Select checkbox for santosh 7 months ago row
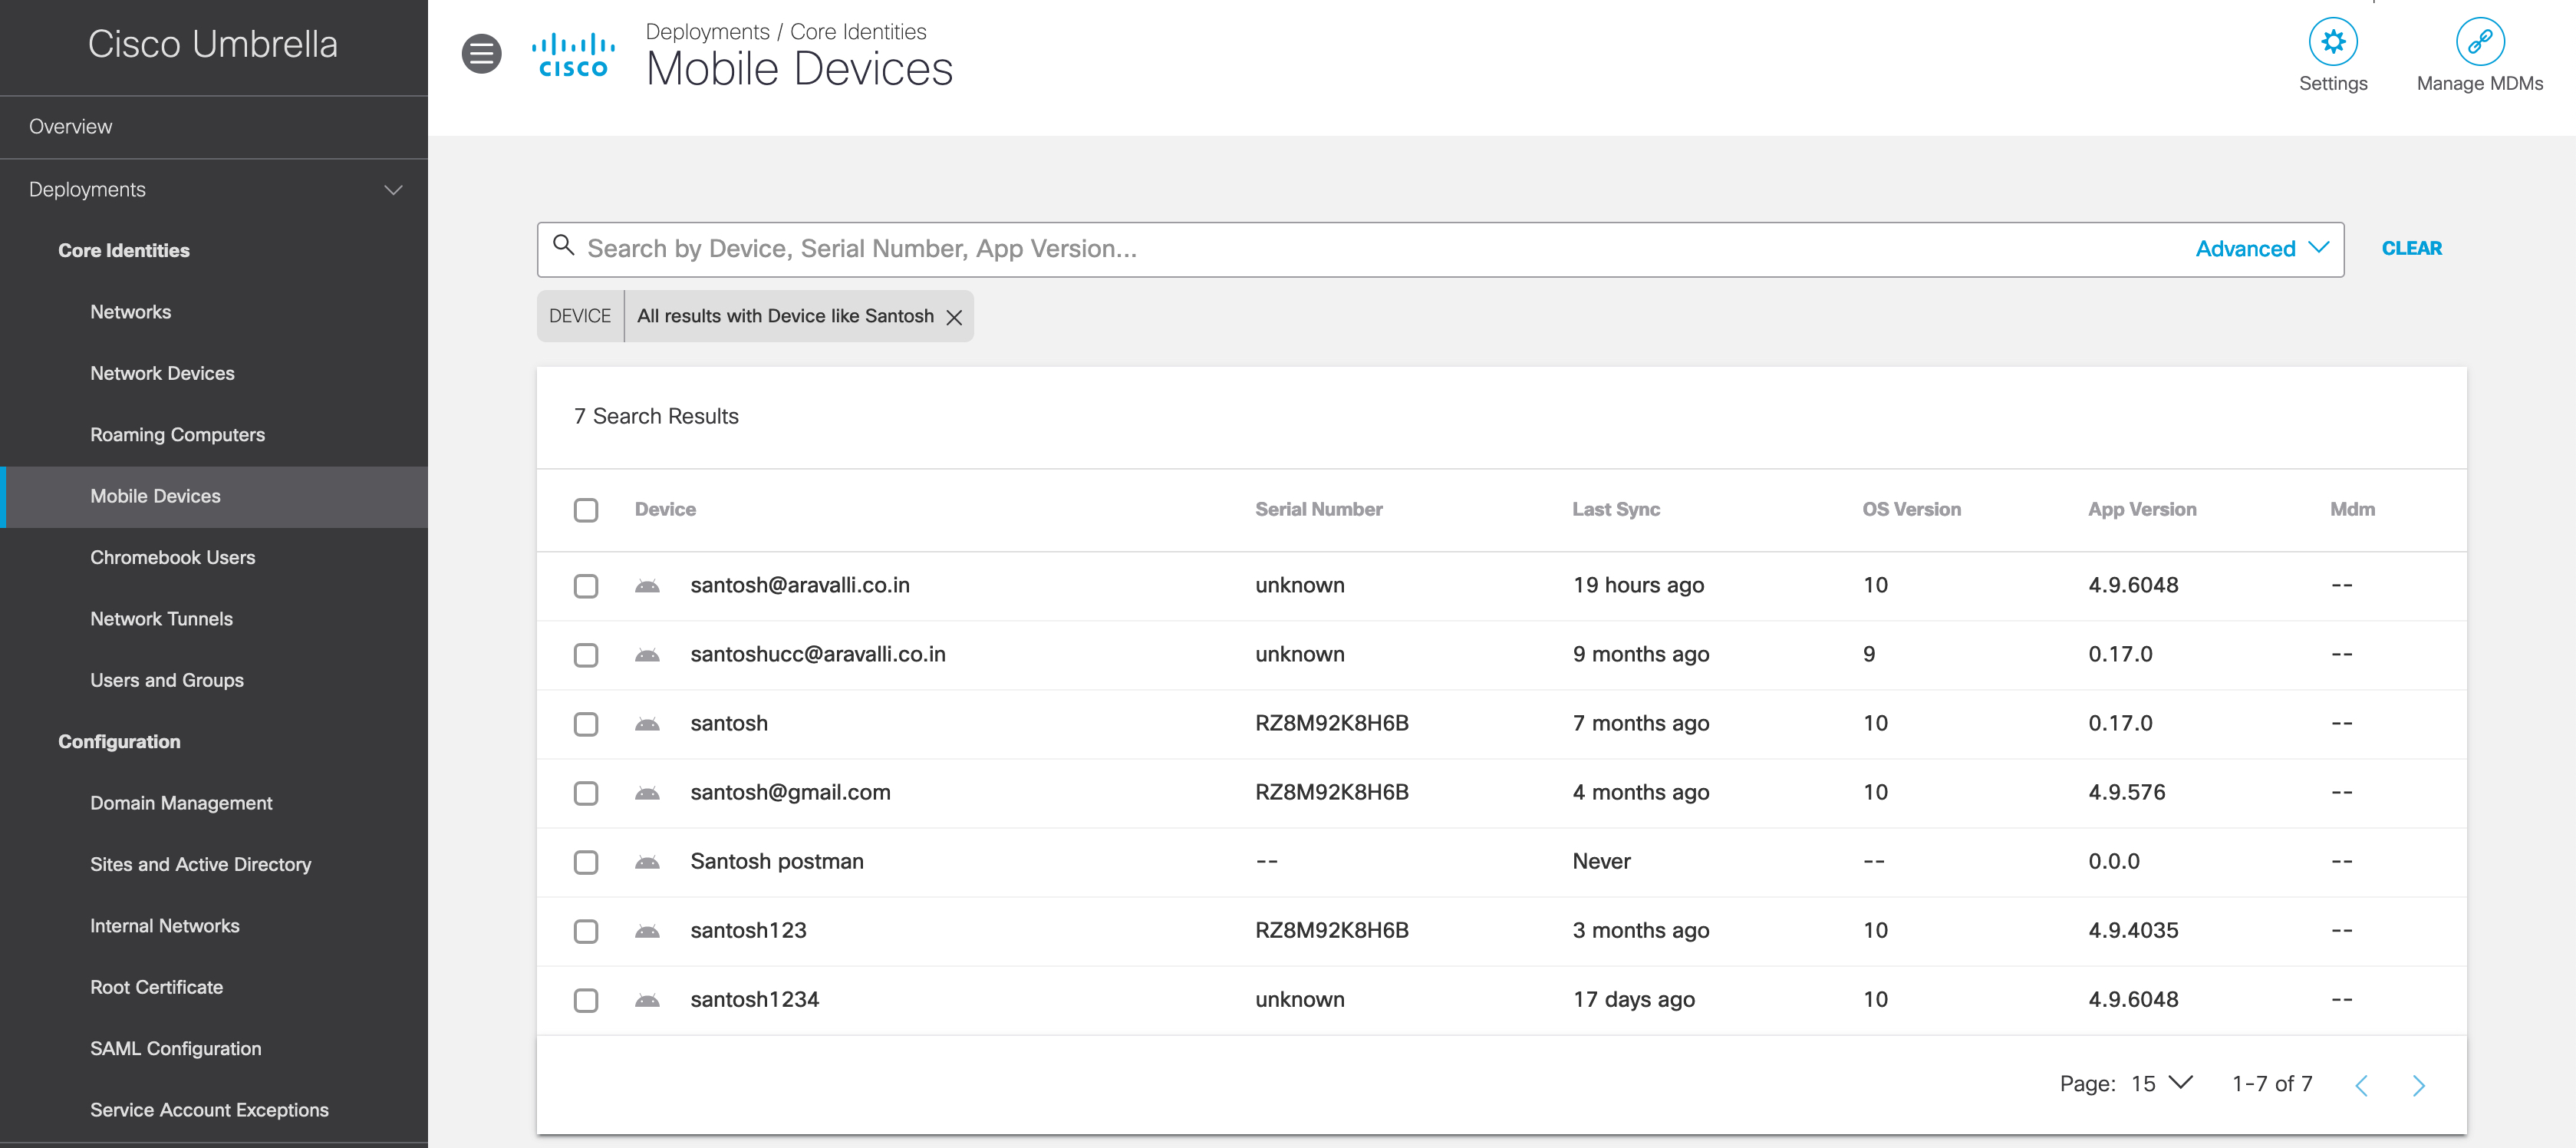 click(586, 724)
